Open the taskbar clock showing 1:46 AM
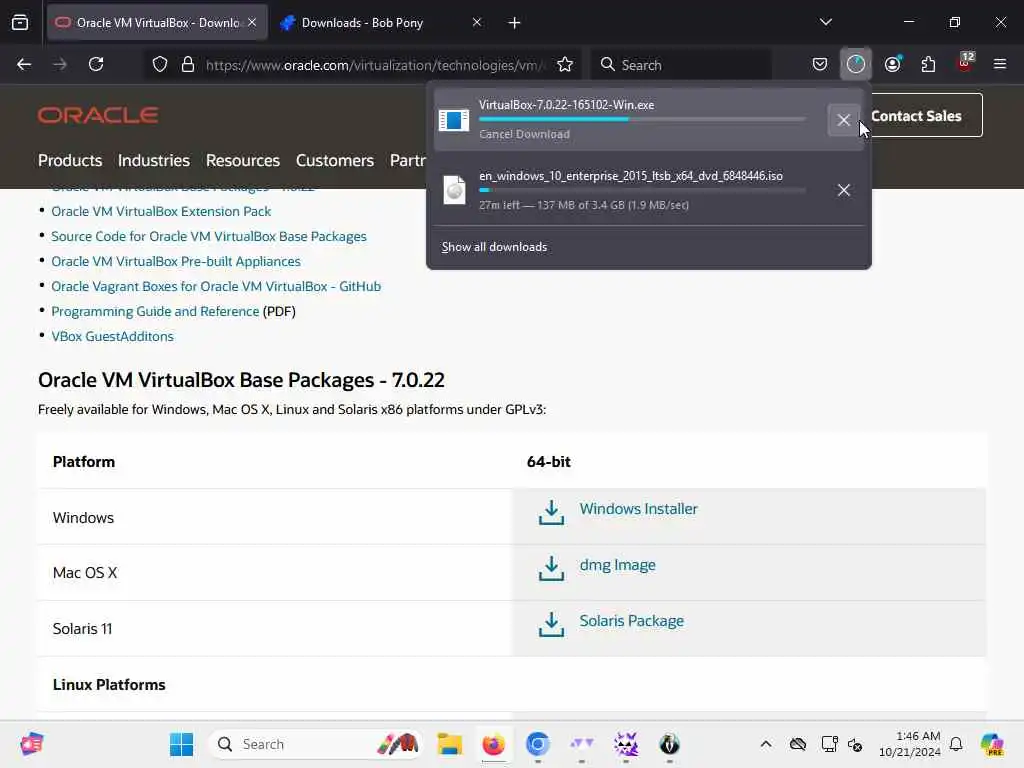The image size is (1024, 768). coord(910,744)
